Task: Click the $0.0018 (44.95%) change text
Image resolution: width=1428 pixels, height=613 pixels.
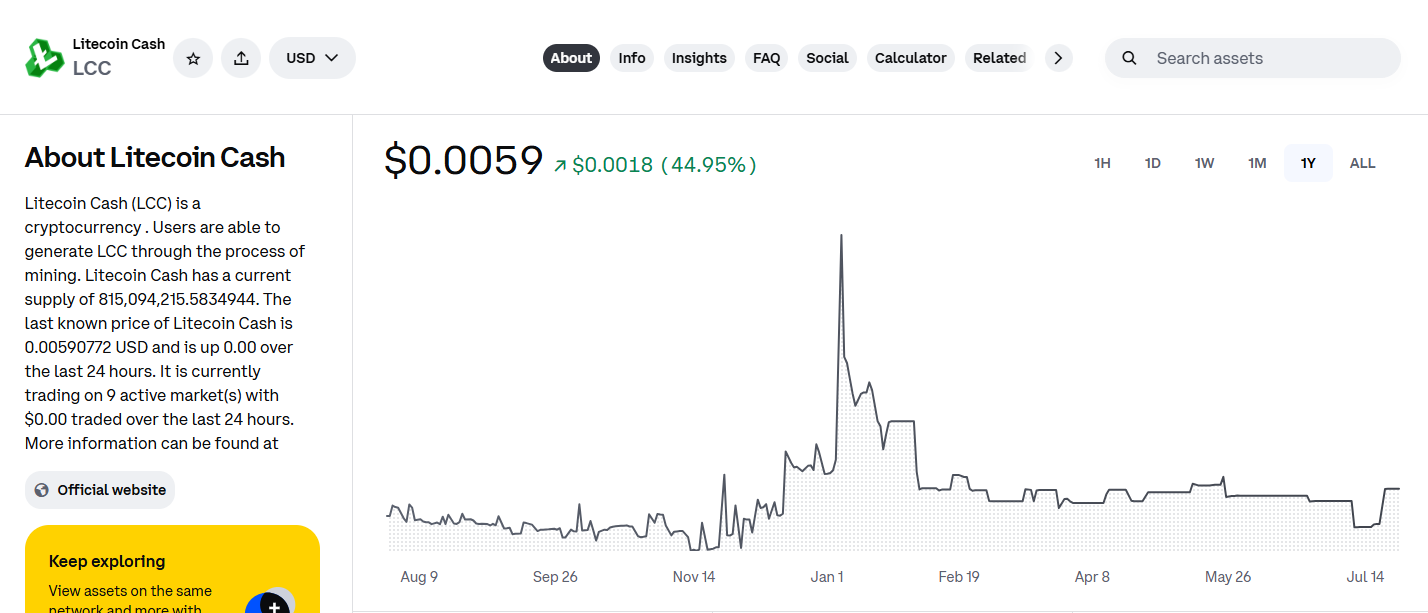Action: tap(664, 165)
